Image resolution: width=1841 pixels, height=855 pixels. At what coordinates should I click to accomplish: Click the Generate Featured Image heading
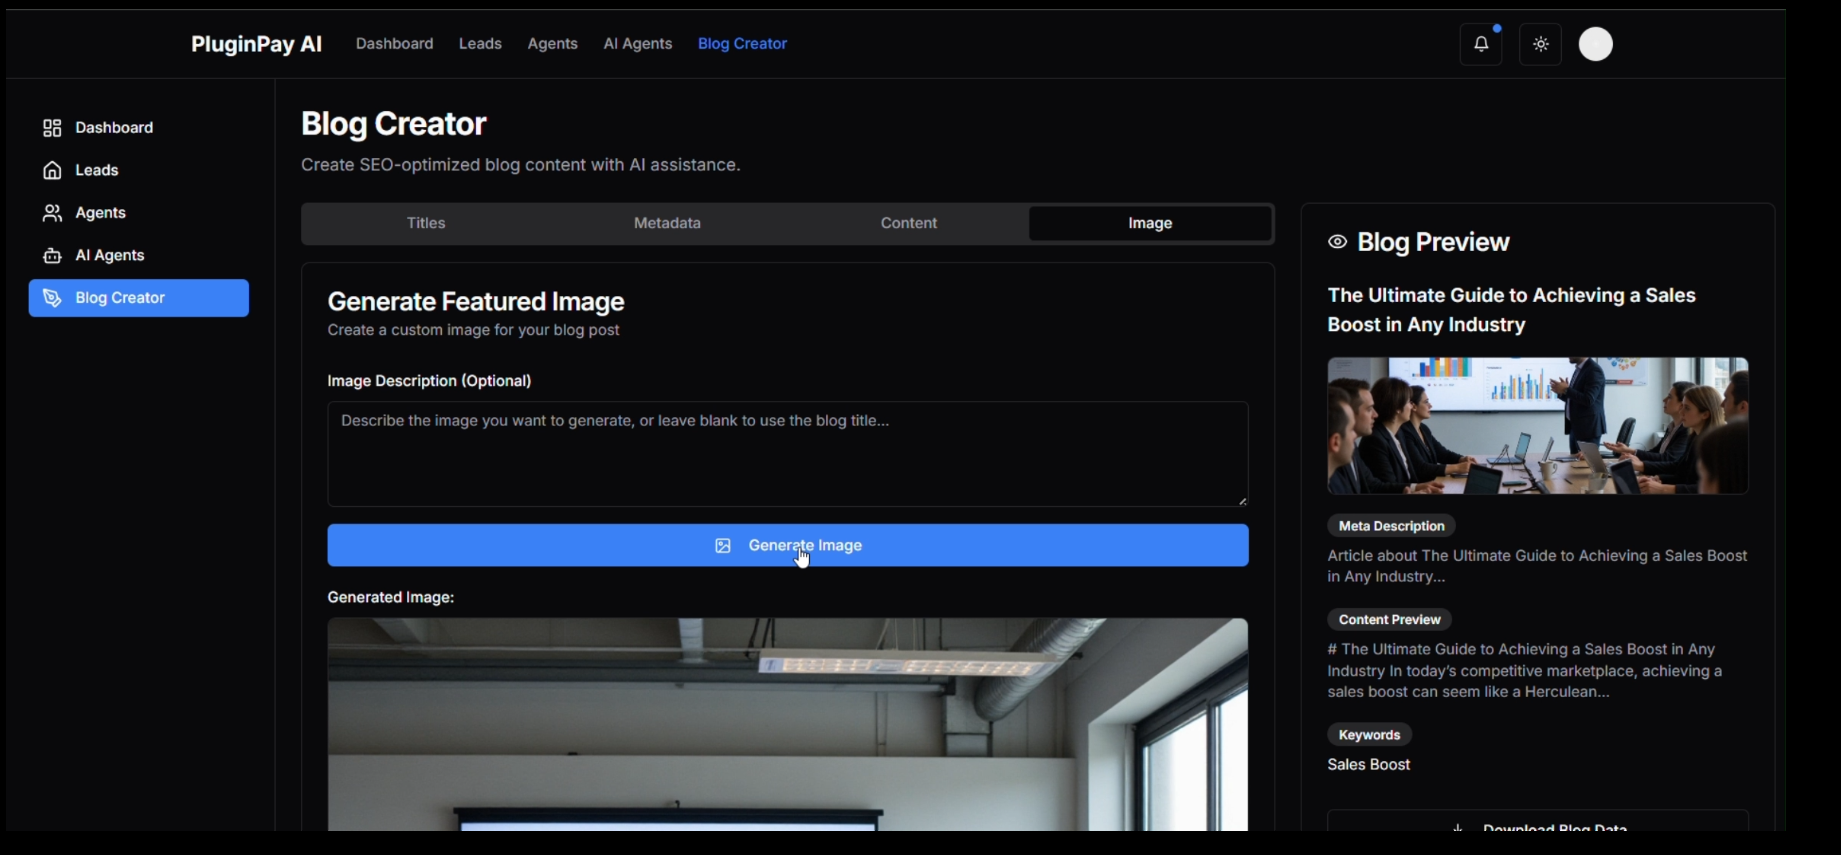(476, 302)
